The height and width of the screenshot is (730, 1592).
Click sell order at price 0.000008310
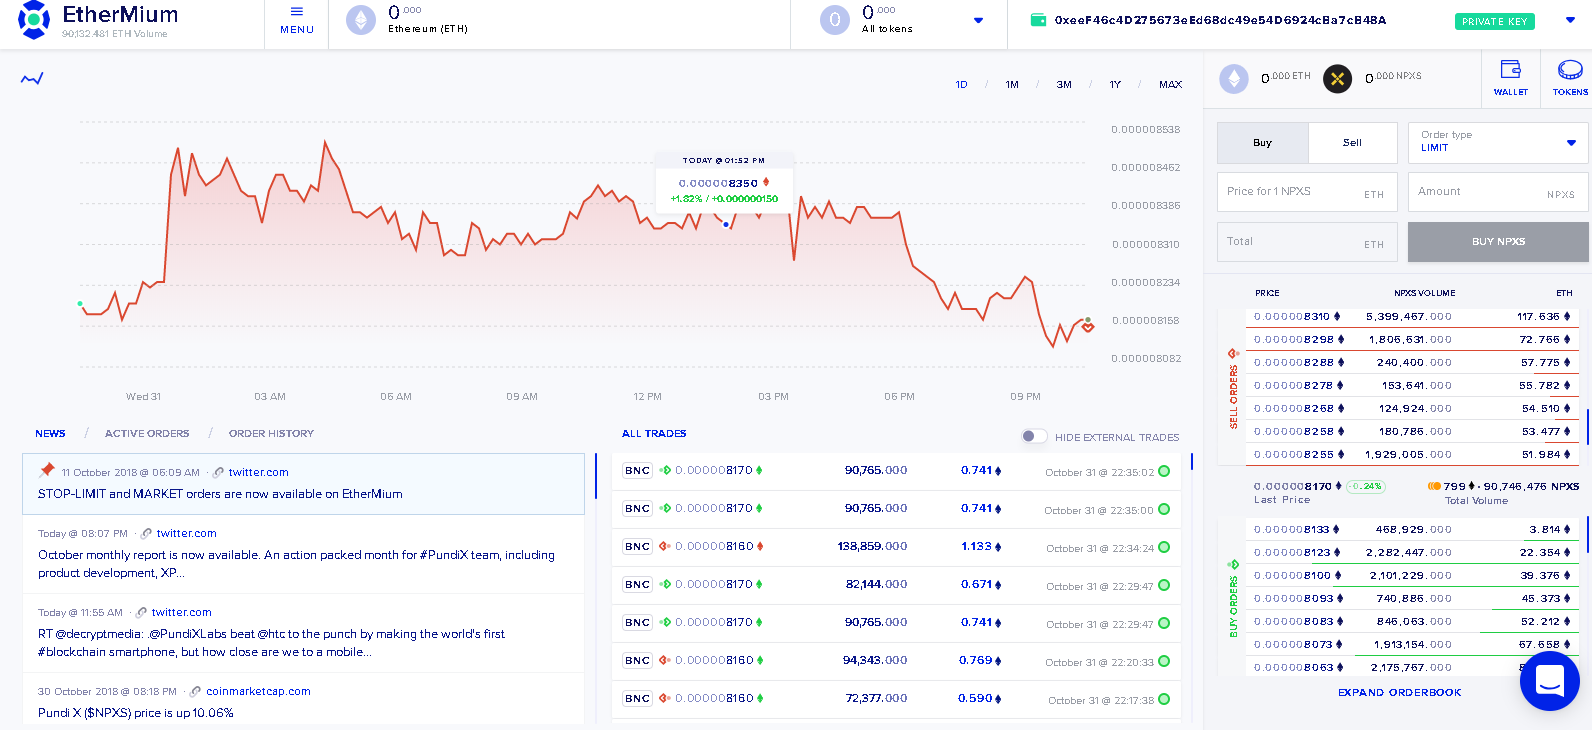coord(1413,316)
